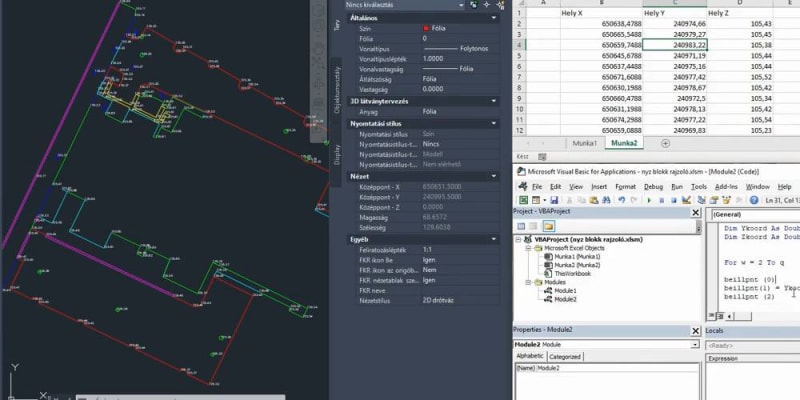Open Module1 in the project tree
This screenshot has width=800, height=400.
567,290
